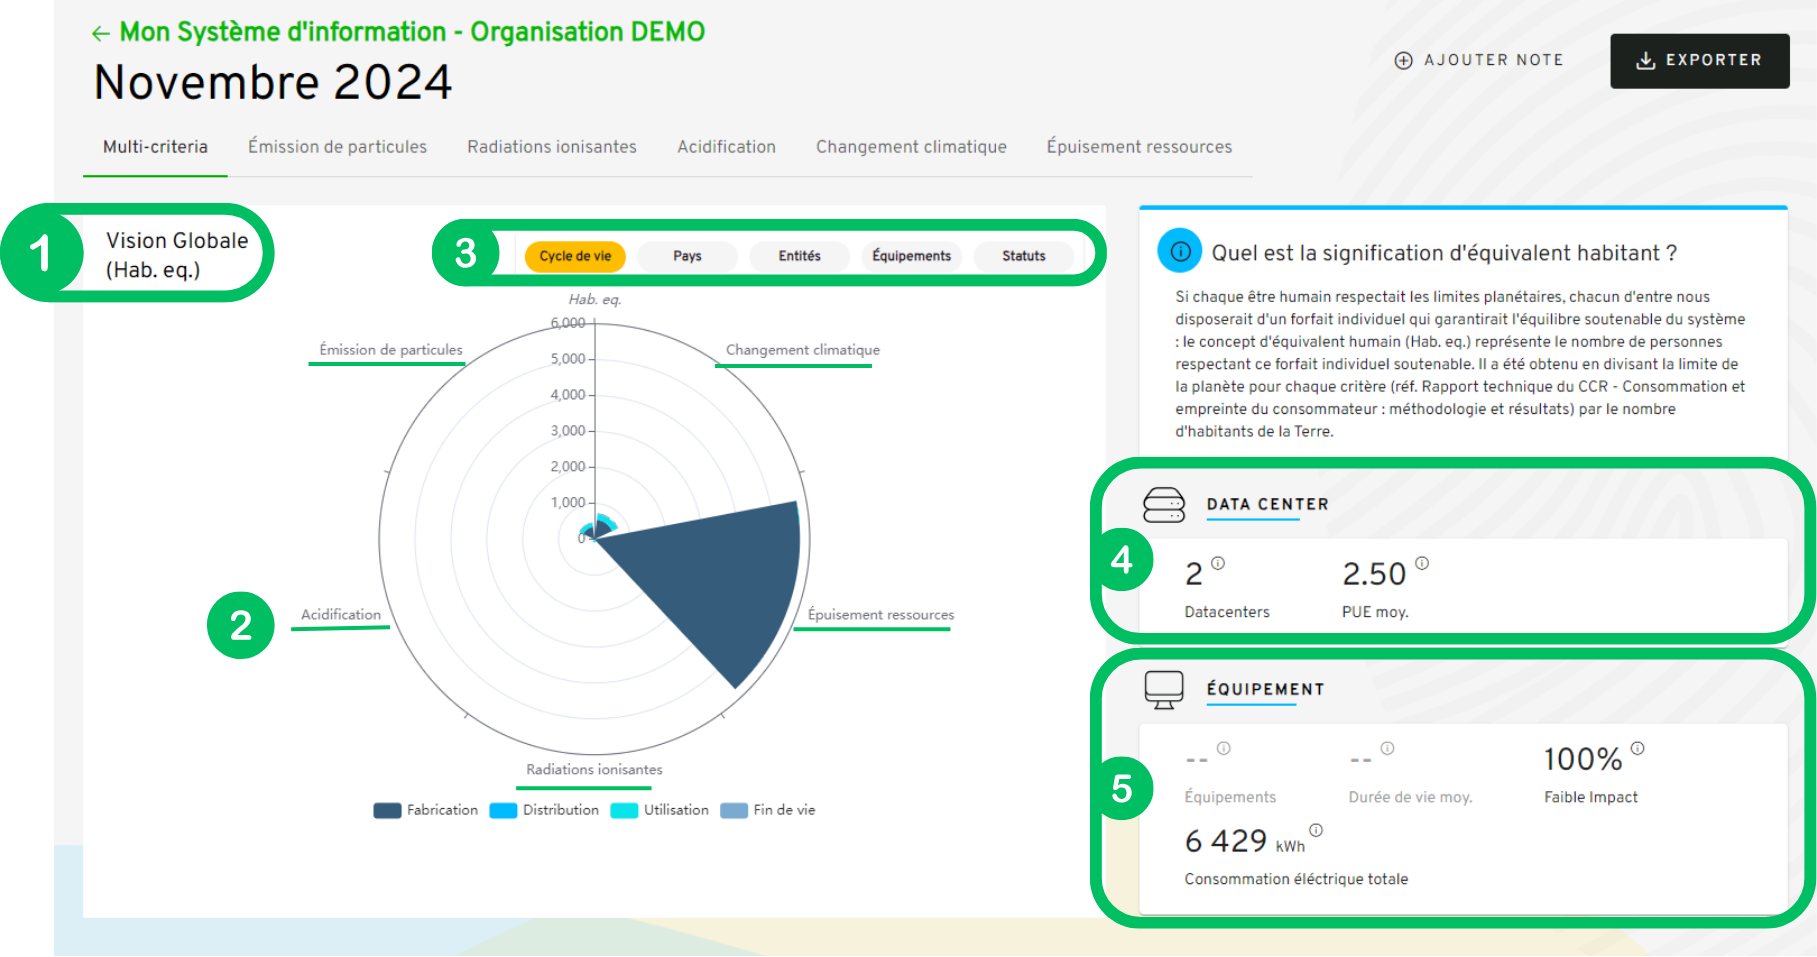Select the Équipements filter chip
This screenshot has height=957, width=1817.
(911, 256)
